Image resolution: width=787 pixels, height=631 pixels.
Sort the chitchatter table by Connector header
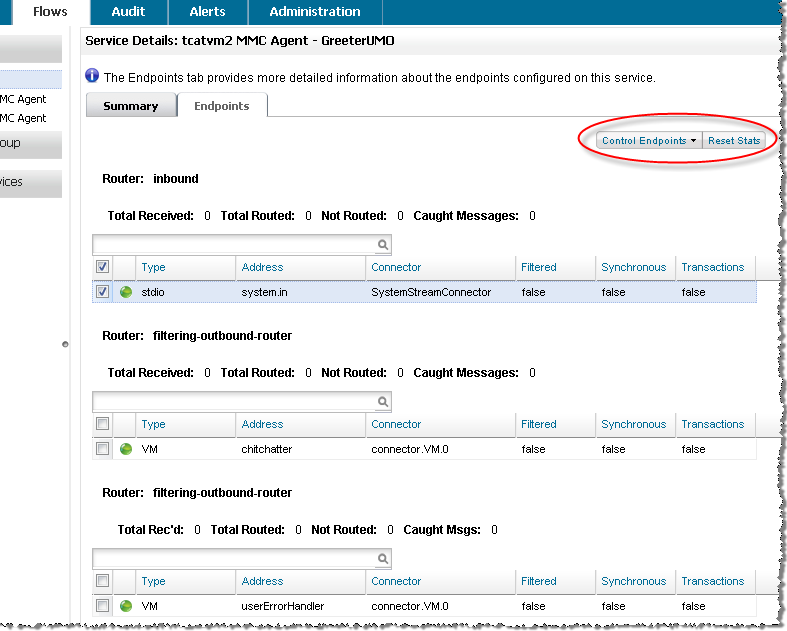pos(396,424)
